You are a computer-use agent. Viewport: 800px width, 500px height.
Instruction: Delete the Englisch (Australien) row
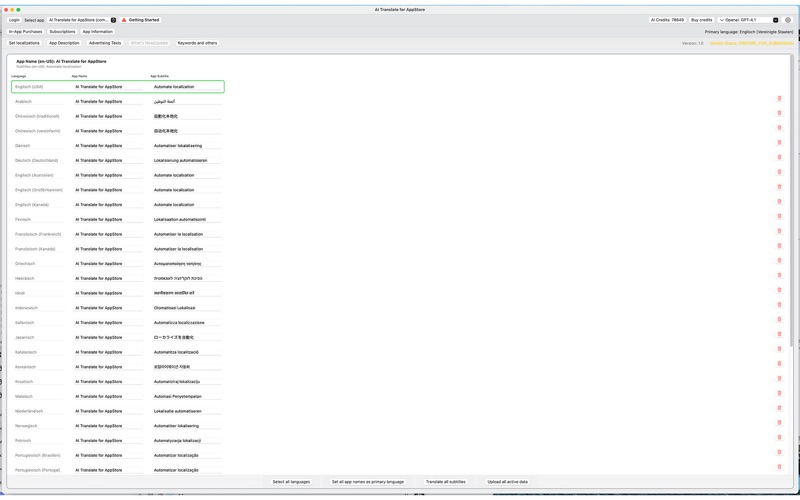pos(779,172)
